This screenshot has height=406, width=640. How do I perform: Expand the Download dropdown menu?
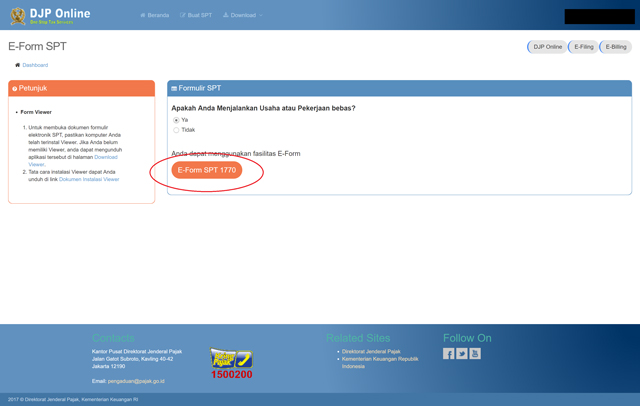pos(242,15)
